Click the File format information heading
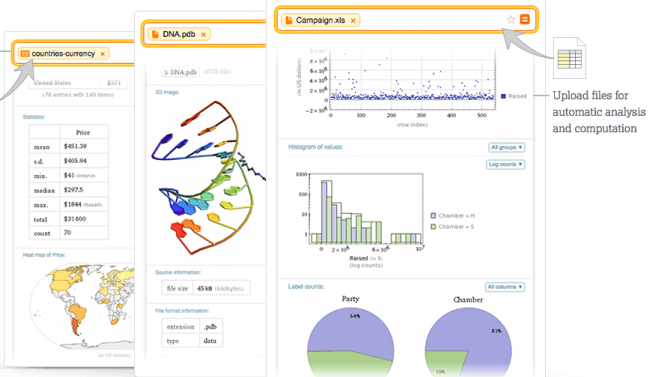 point(182,311)
